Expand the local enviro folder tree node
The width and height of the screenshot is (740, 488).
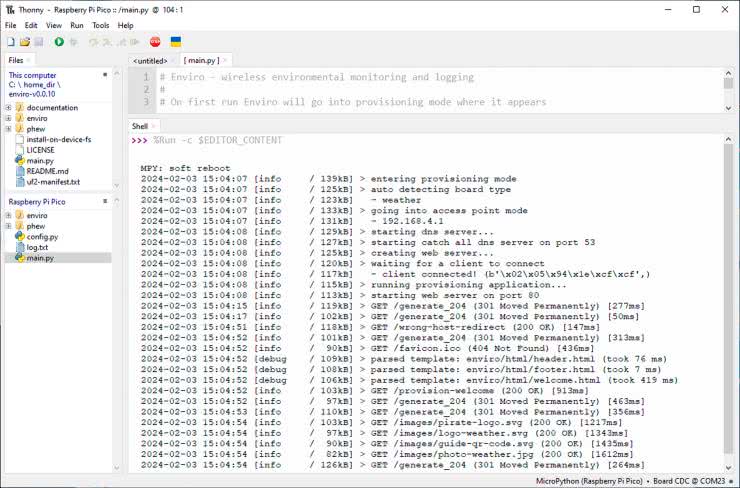8,118
